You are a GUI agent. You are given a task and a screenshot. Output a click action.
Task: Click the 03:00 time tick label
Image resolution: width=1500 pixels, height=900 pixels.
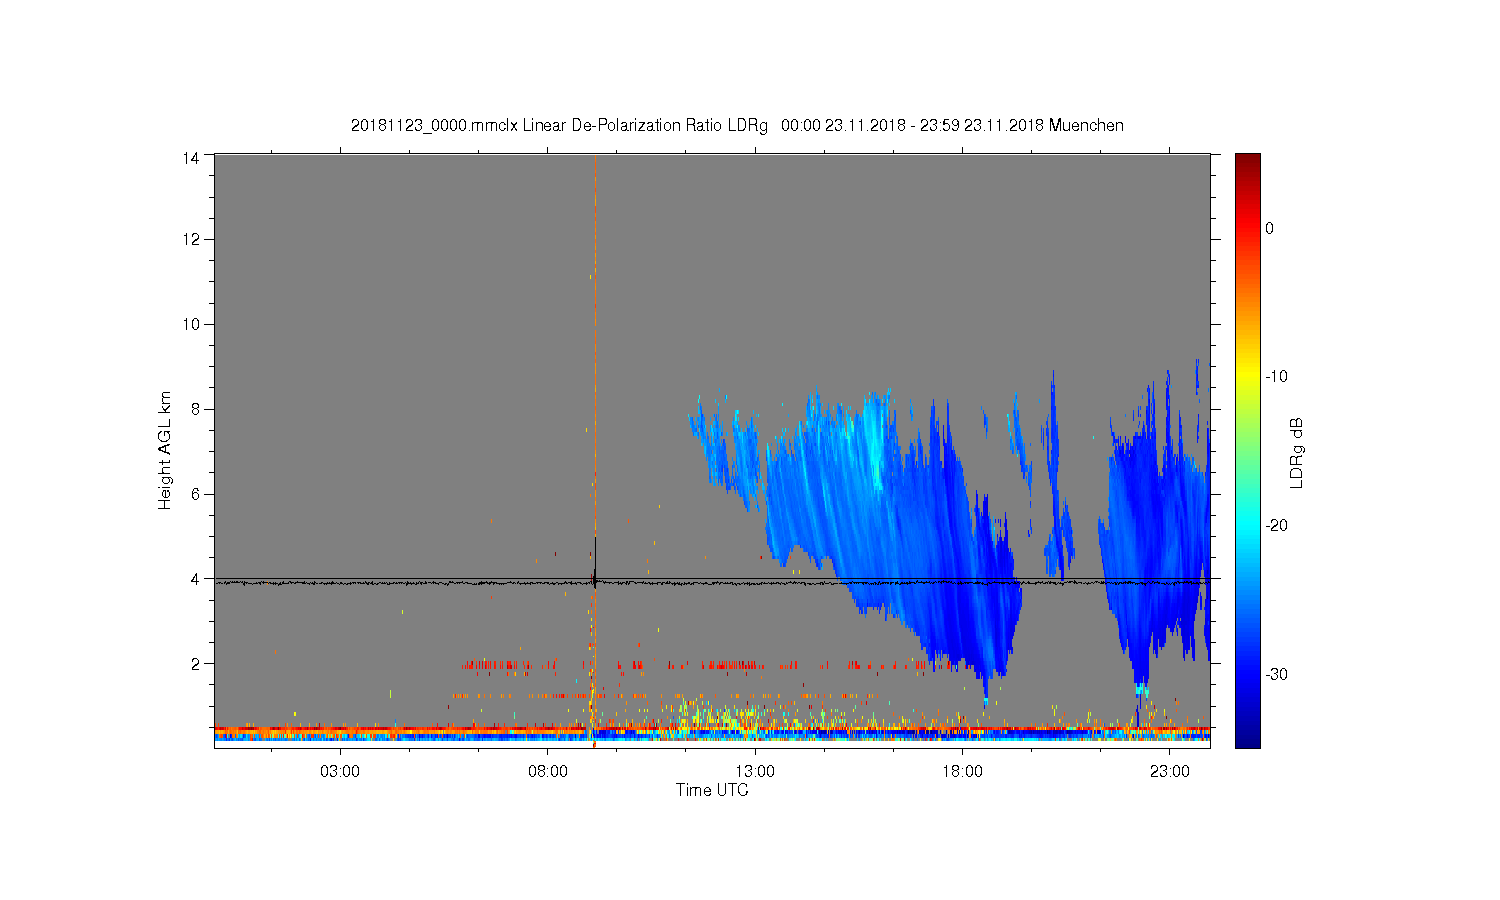click(340, 772)
